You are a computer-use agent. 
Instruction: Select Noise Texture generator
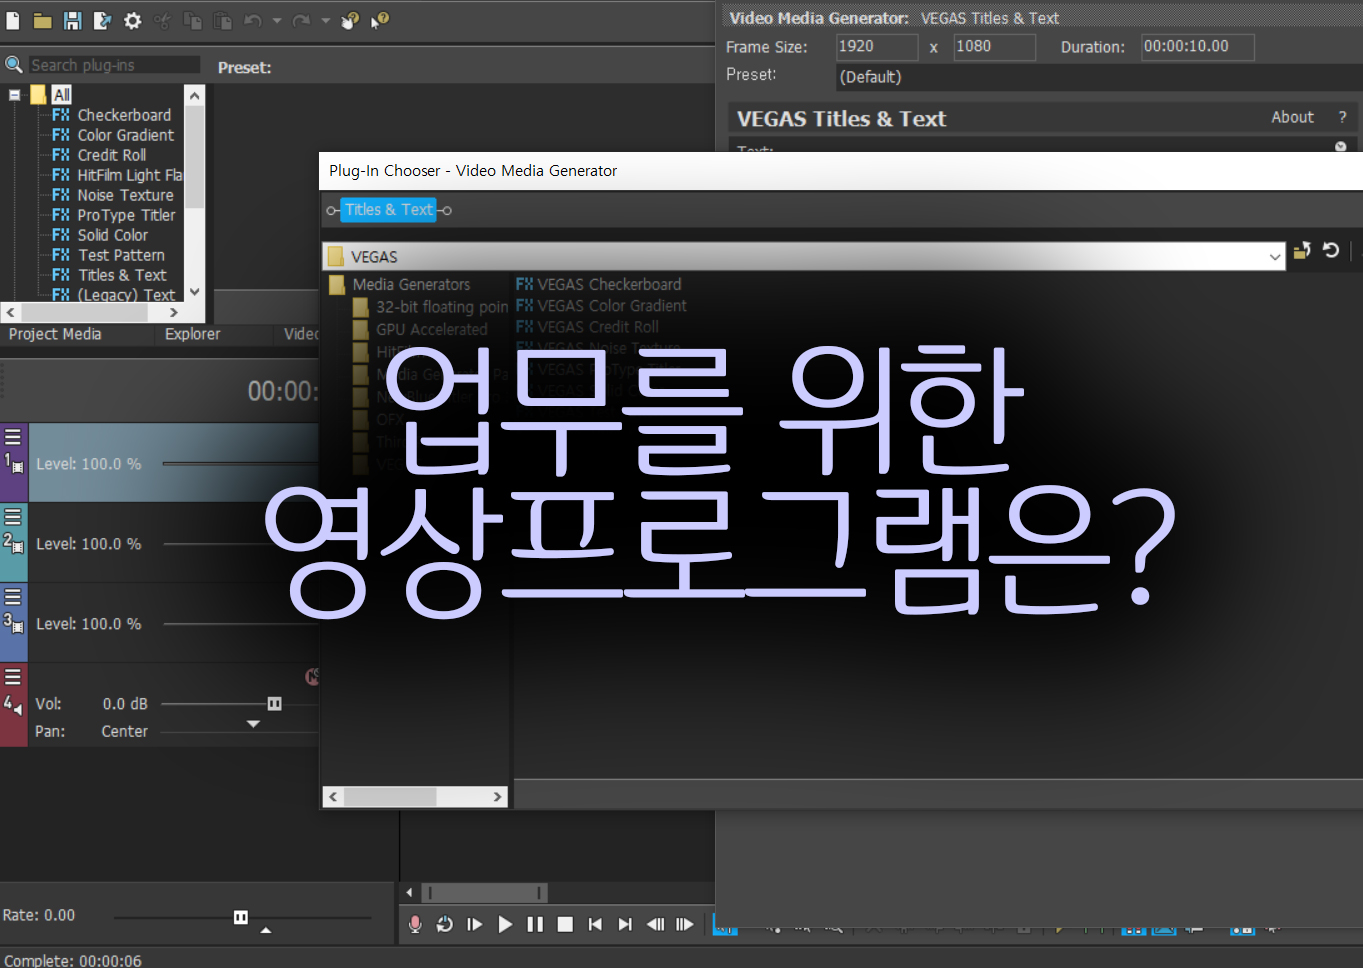125,195
